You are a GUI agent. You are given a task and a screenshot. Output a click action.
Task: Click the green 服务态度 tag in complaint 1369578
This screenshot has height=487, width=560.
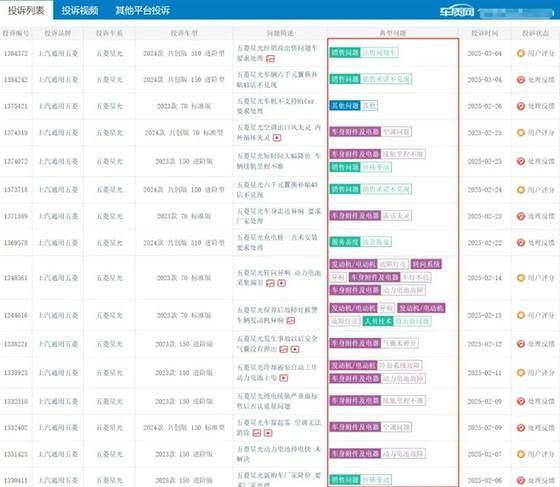coord(345,242)
